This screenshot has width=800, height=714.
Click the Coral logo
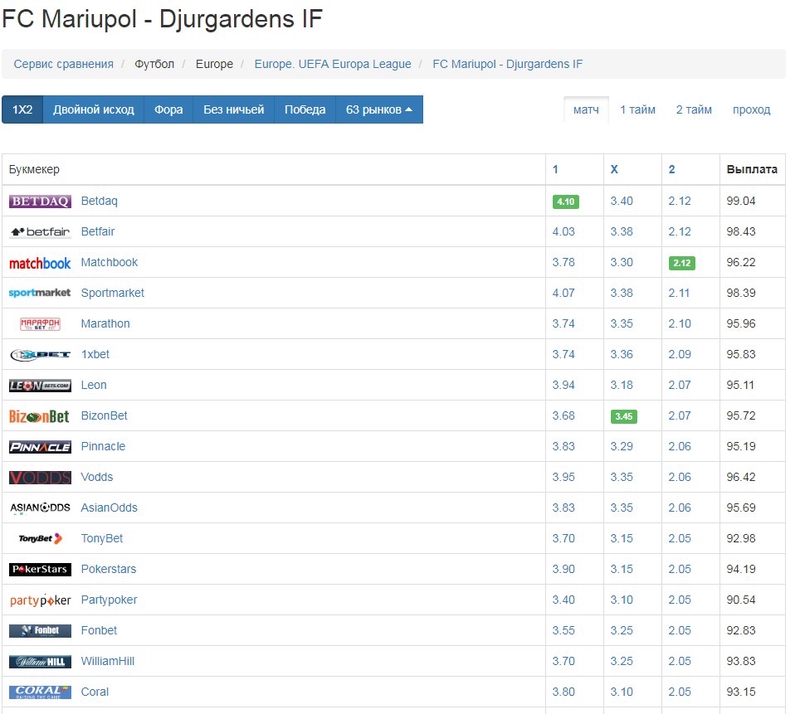click(40, 692)
